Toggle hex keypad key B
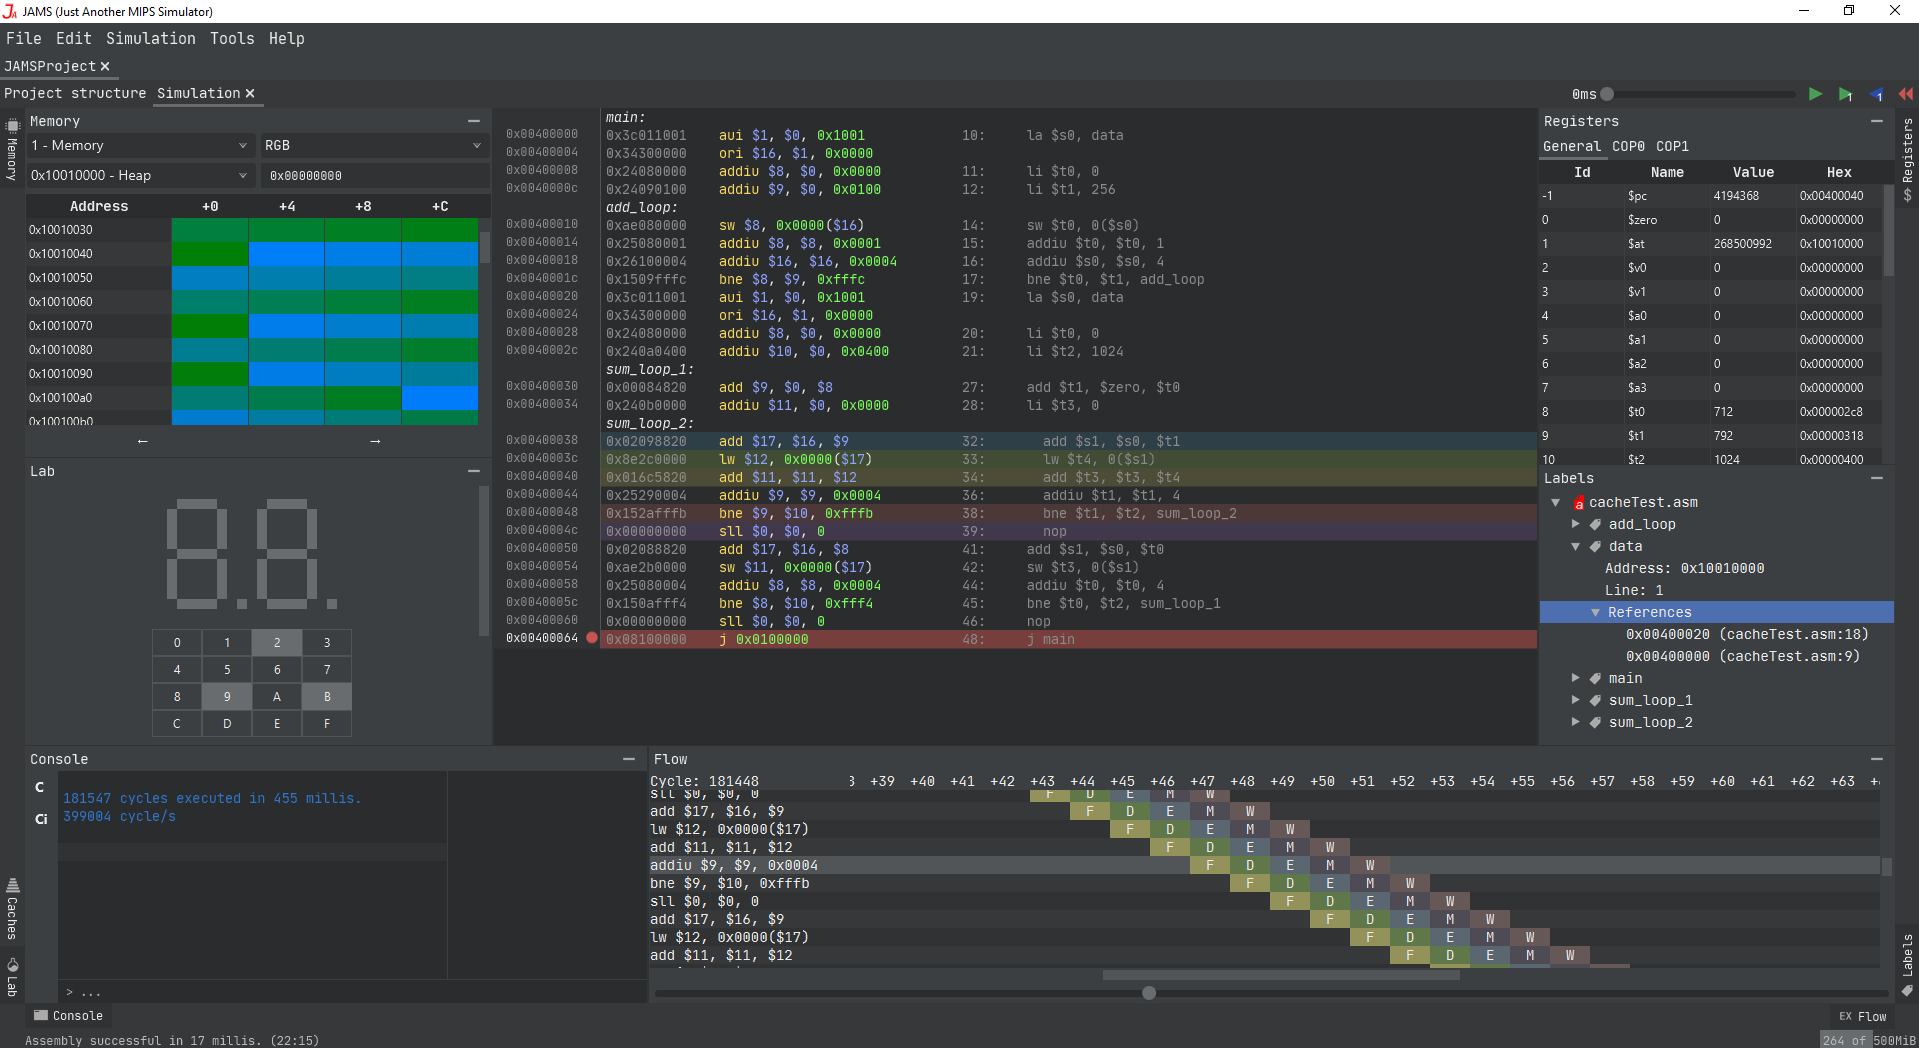1919x1048 pixels. point(327,696)
